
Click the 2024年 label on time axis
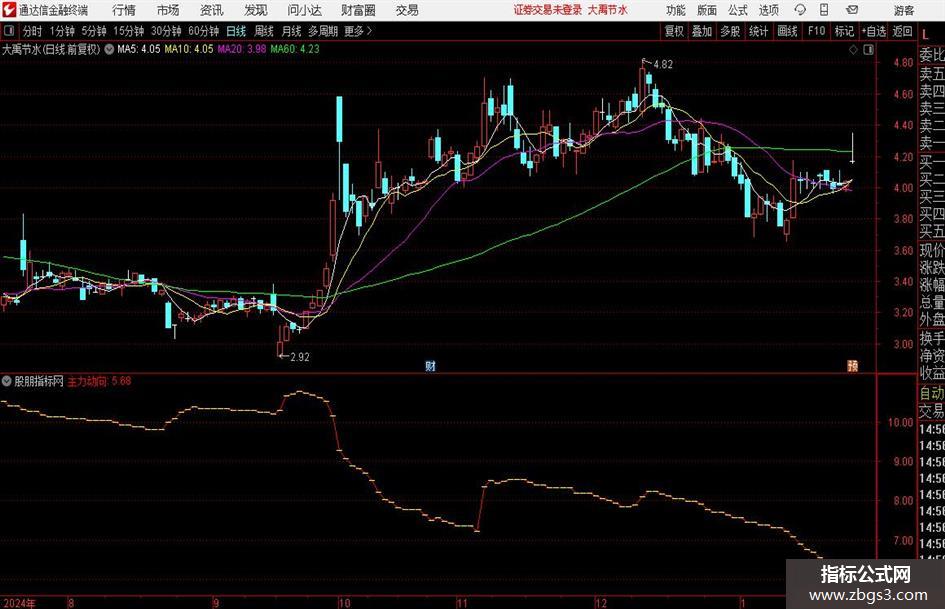coord(18,603)
